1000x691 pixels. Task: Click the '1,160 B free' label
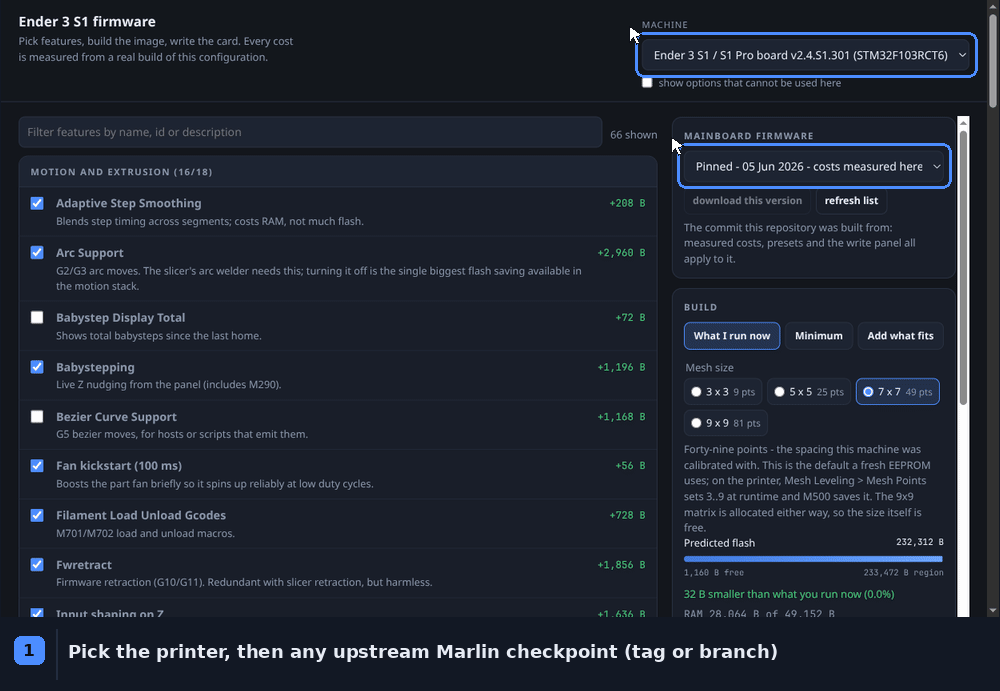tap(714, 572)
